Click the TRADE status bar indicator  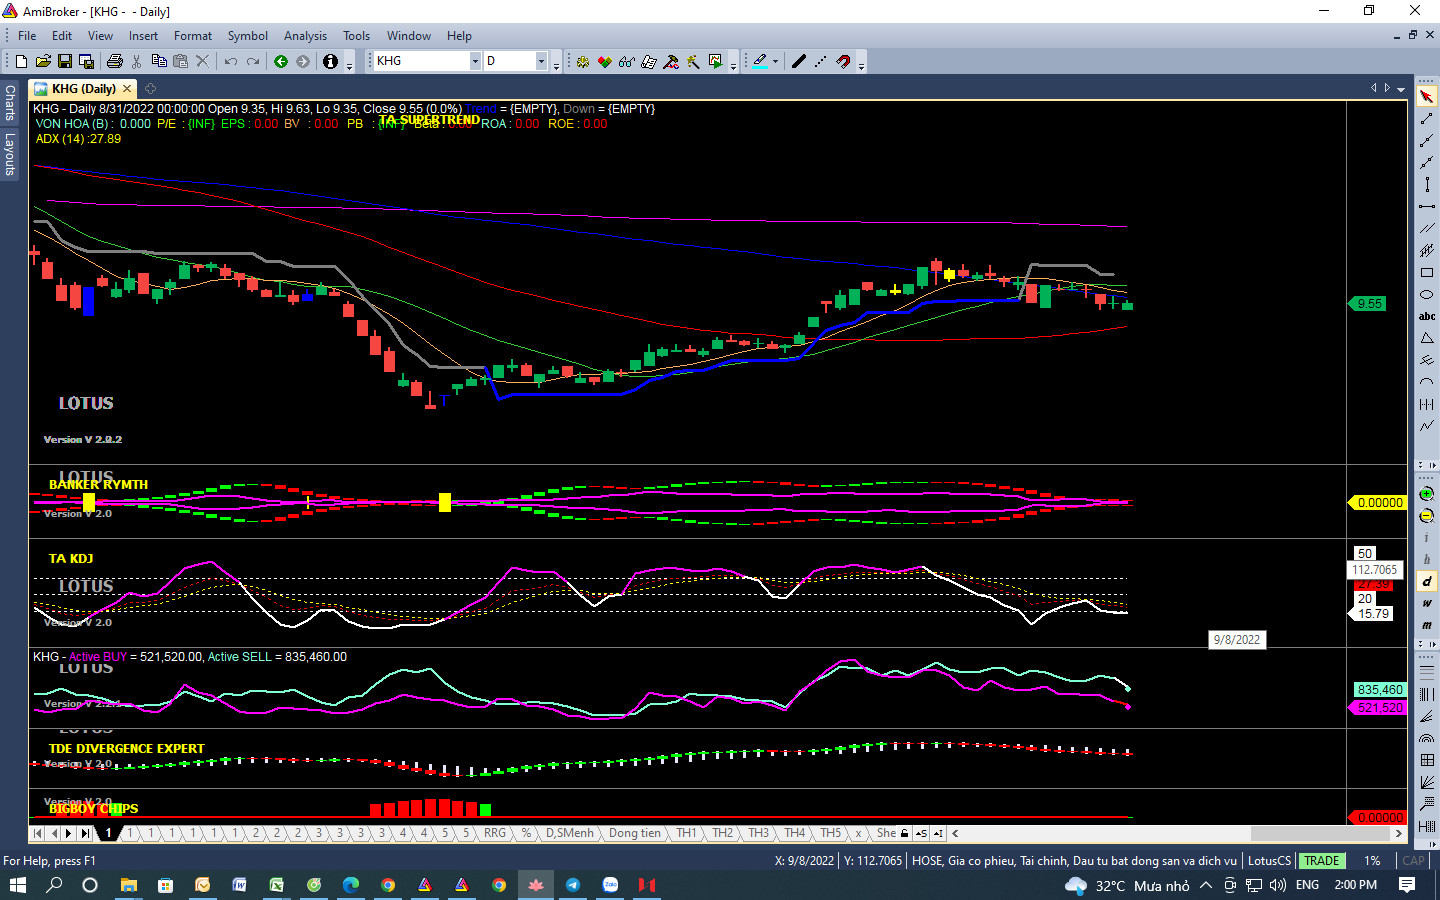point(1321,860)
